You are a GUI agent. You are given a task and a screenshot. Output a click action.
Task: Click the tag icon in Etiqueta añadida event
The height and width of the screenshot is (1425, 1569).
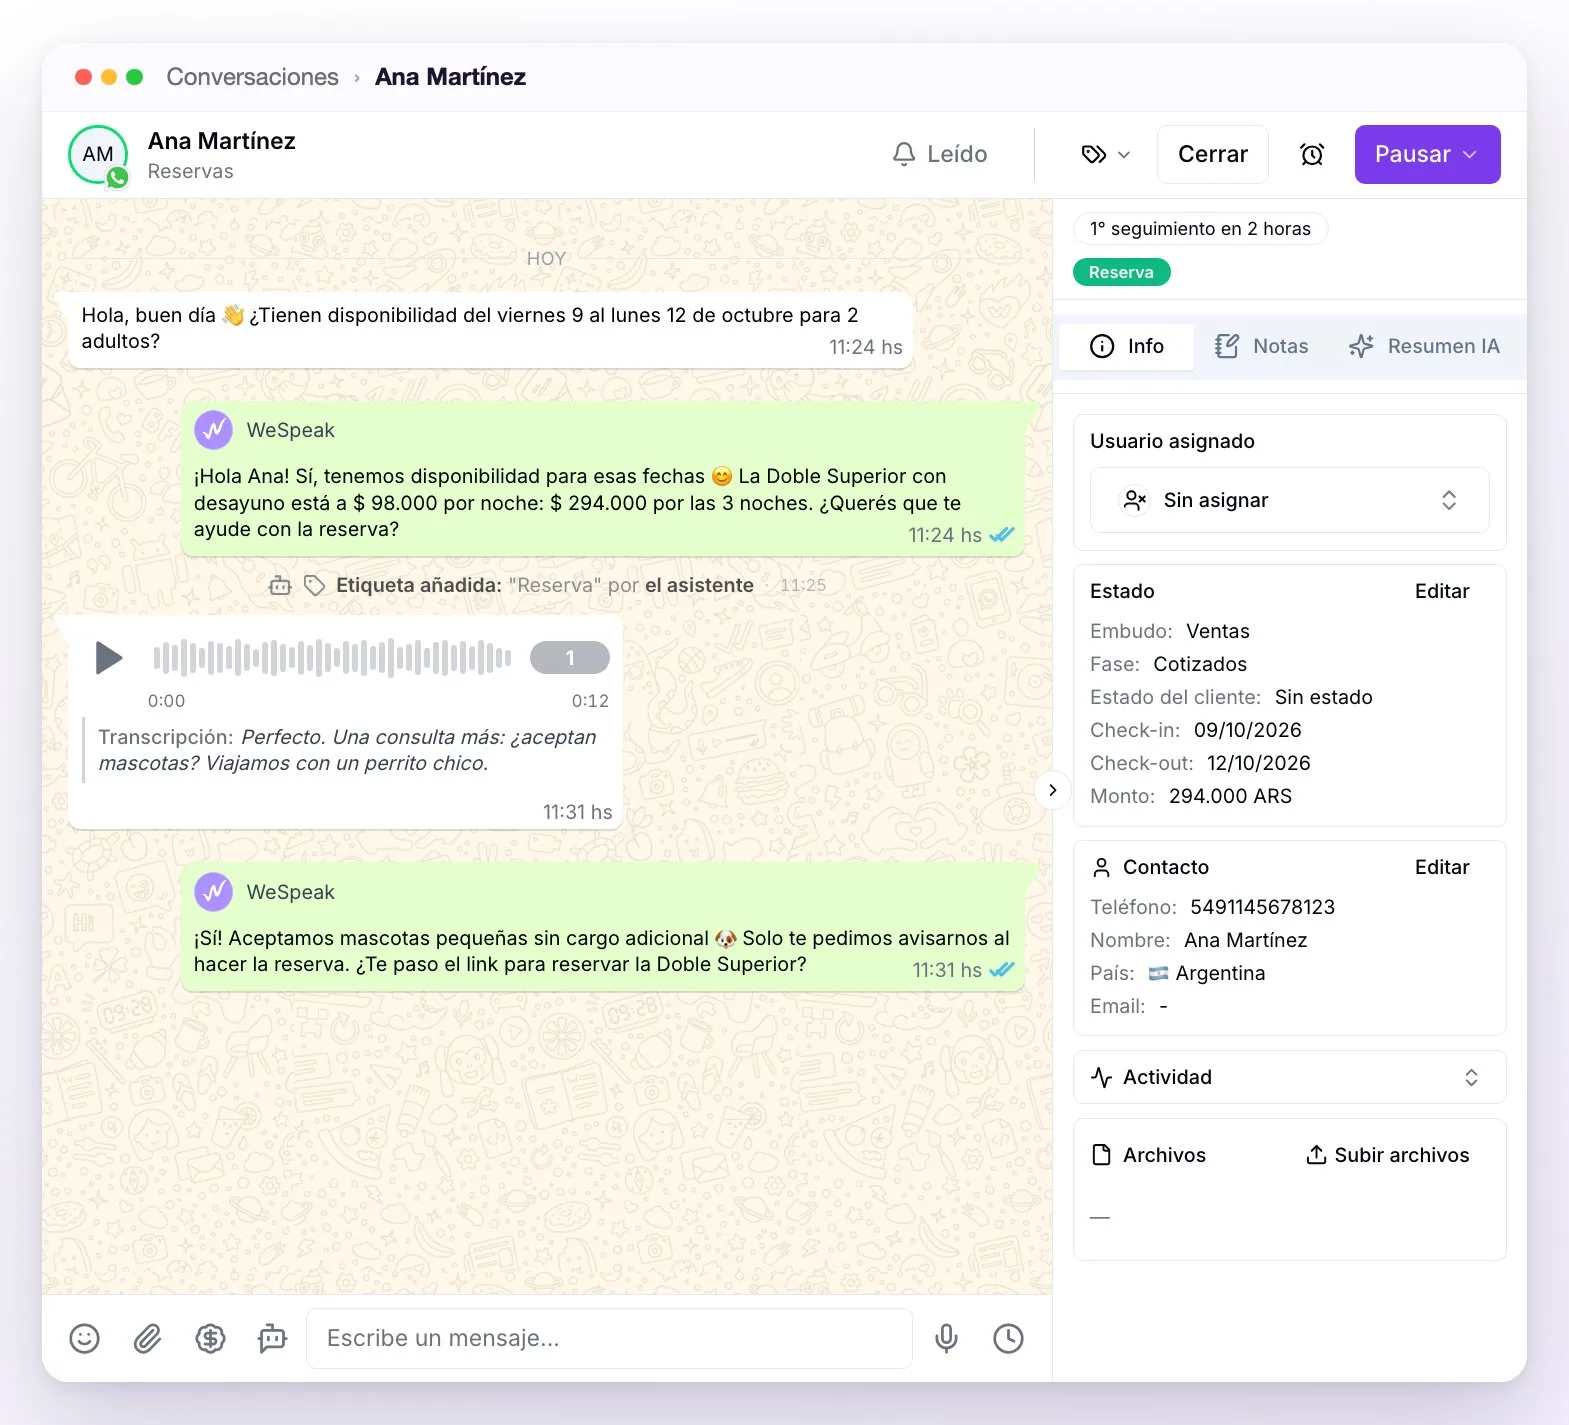click(x=314, y=585)
